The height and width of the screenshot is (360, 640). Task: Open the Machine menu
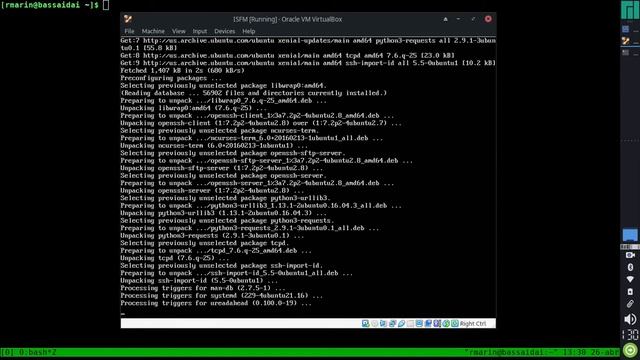click(x=153, y=31)
